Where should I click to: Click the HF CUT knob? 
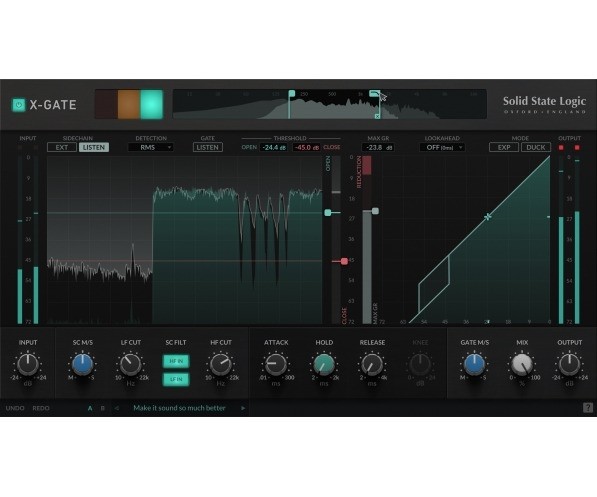pos(221,364)
